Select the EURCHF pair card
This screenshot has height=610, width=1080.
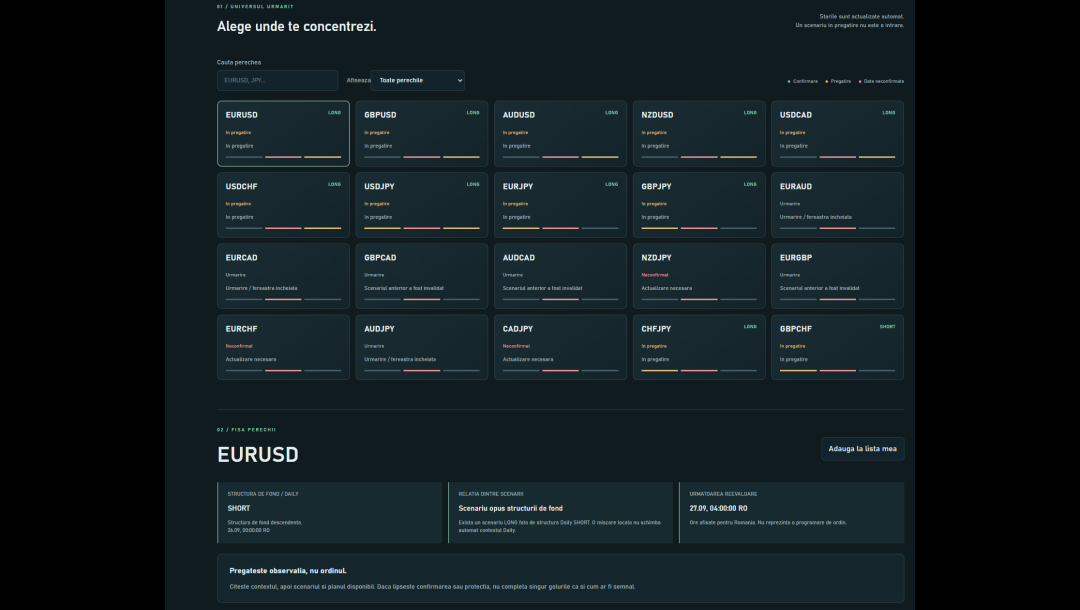point(283,347)
